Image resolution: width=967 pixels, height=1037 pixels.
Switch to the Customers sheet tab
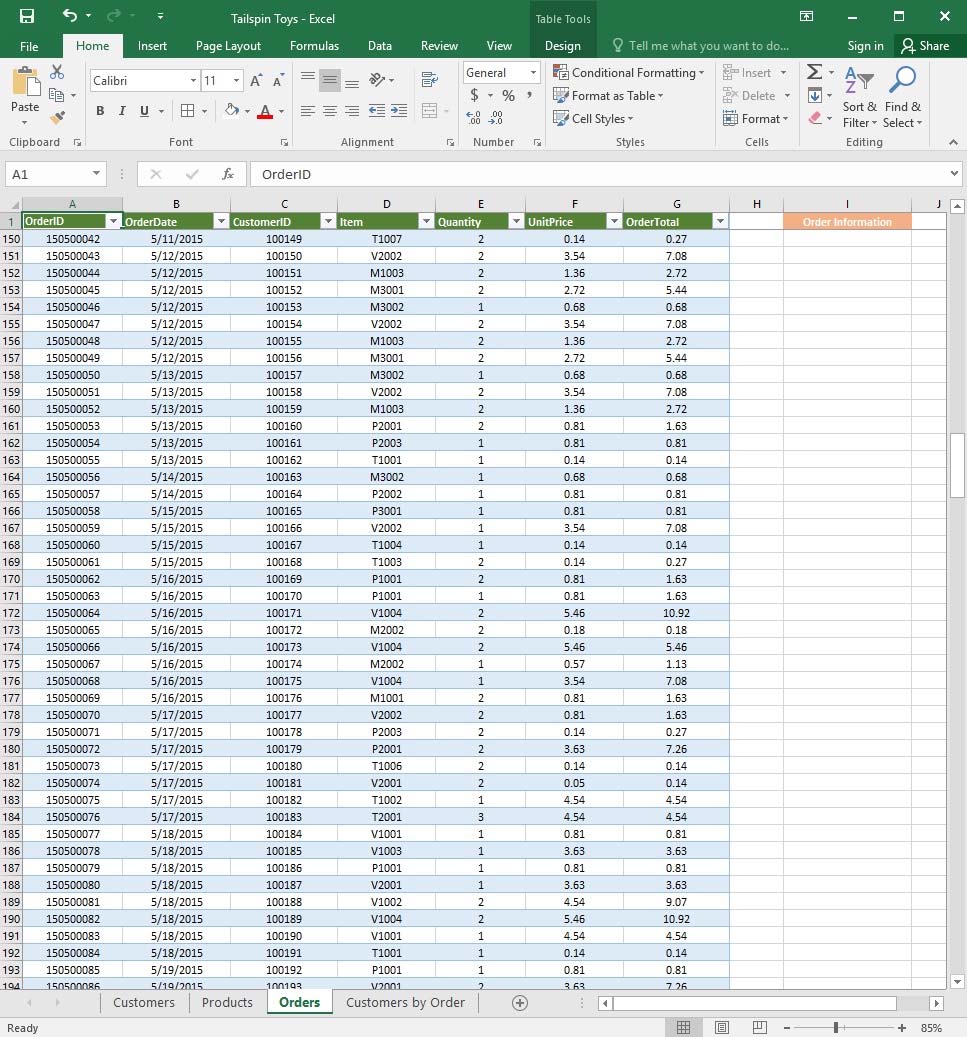144,1003
